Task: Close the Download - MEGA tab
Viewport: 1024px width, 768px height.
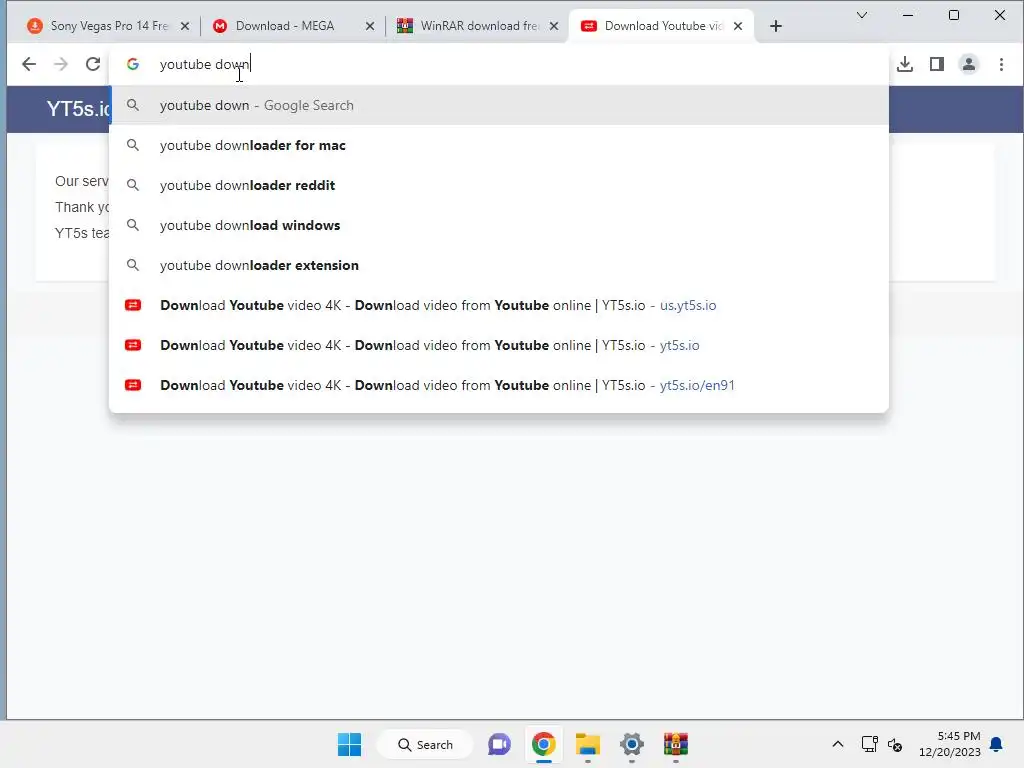Action: (x=370, y=26)
